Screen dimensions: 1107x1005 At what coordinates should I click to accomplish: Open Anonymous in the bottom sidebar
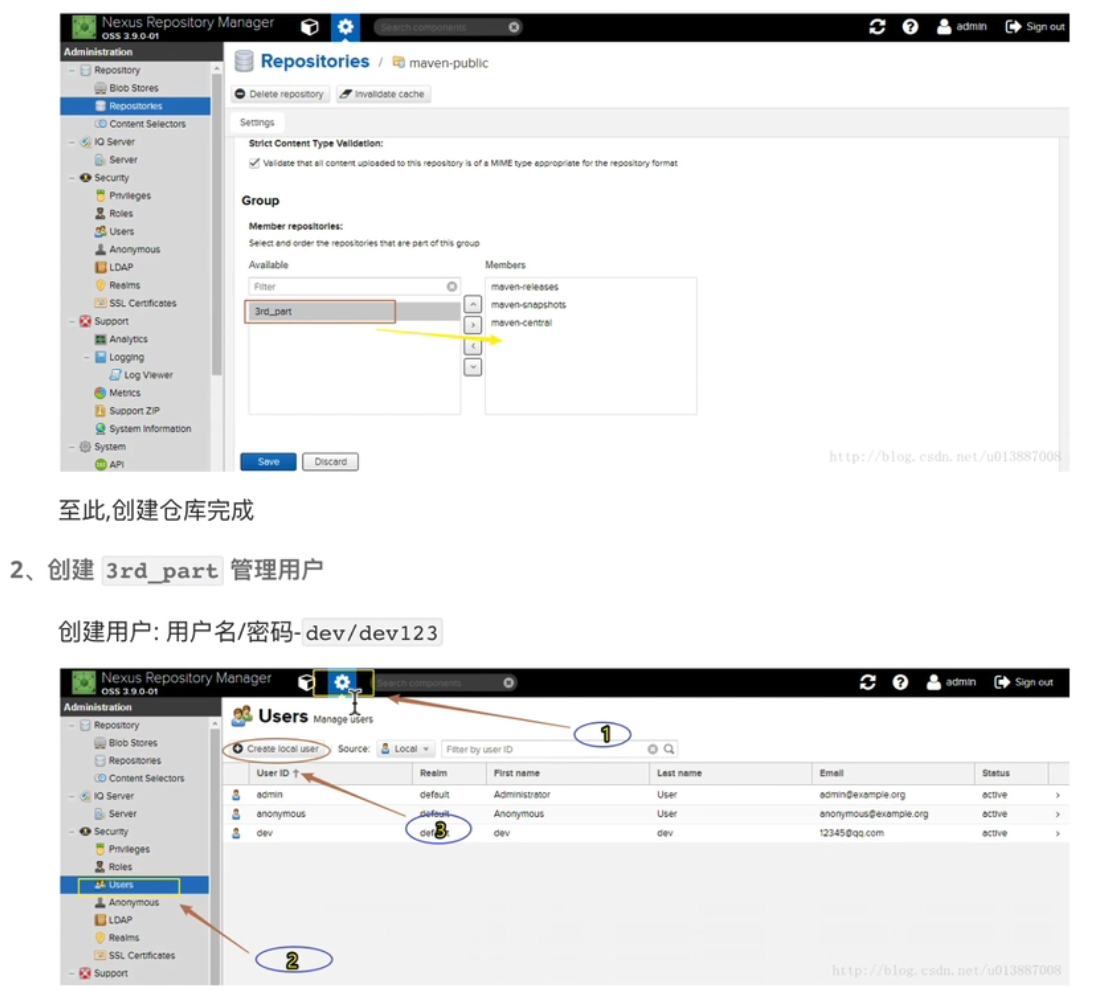[133, 903]
